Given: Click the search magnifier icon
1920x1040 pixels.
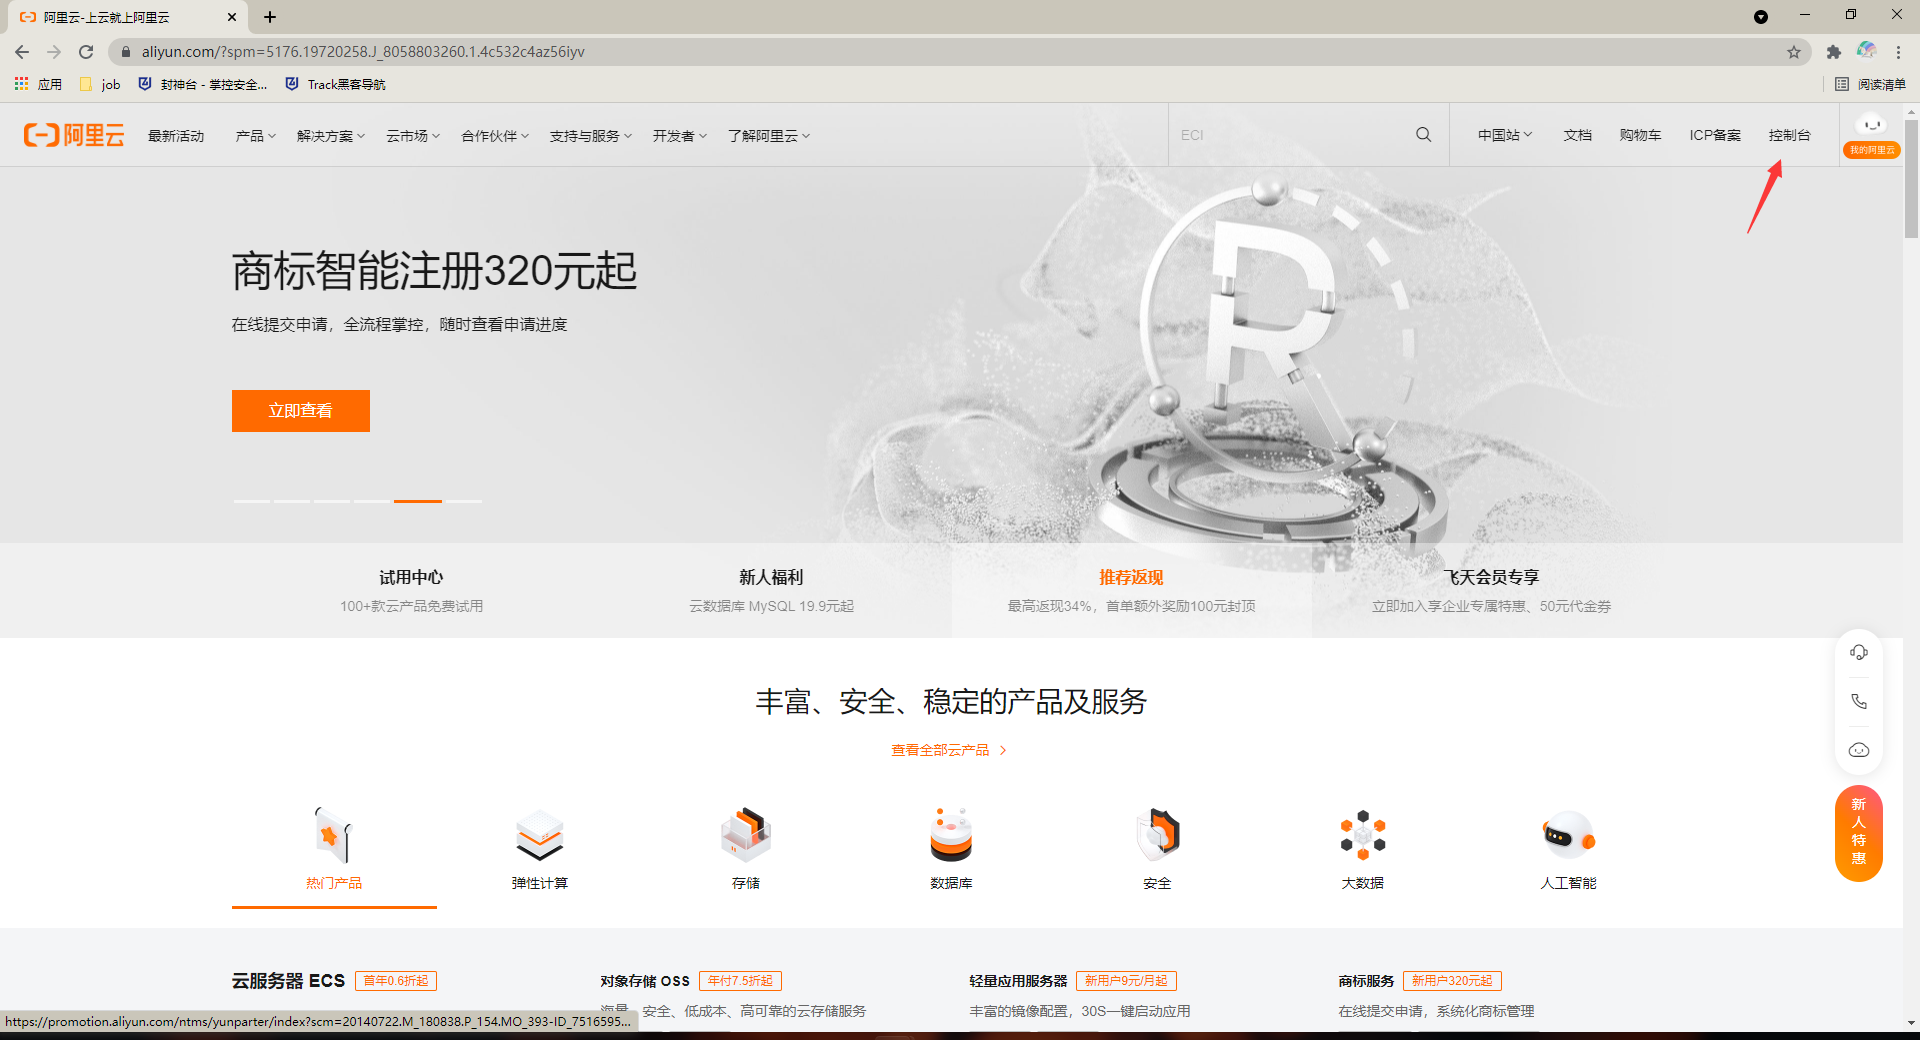Looking at the screenshot, I should tap(1423, 135).
